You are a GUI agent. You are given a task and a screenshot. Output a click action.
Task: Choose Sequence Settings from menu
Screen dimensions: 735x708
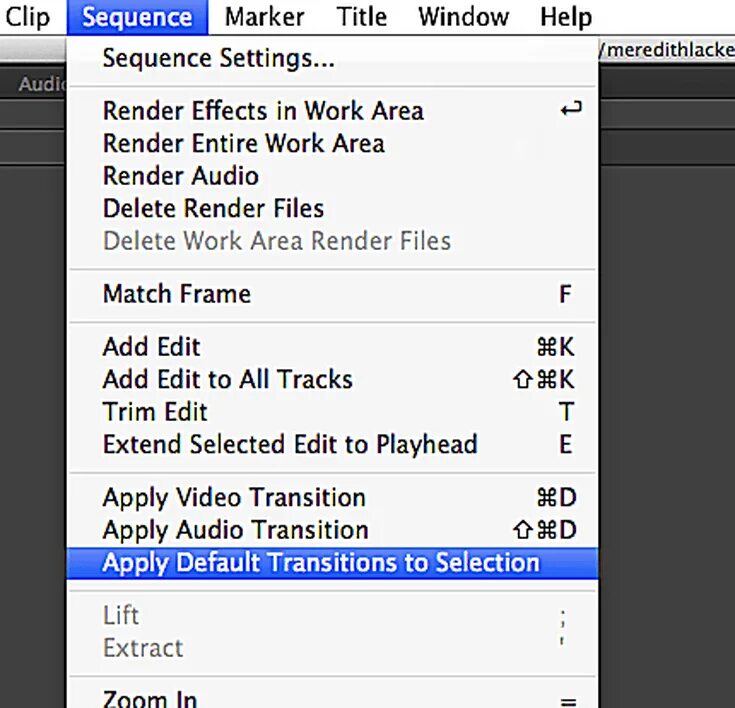click(x=218, y=59)
